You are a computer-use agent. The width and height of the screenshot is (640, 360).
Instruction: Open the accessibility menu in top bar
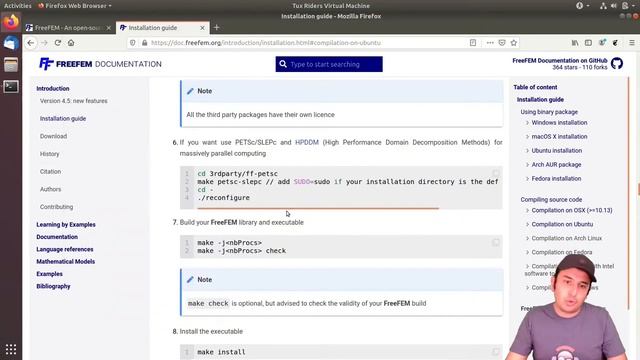click(582, 6)
